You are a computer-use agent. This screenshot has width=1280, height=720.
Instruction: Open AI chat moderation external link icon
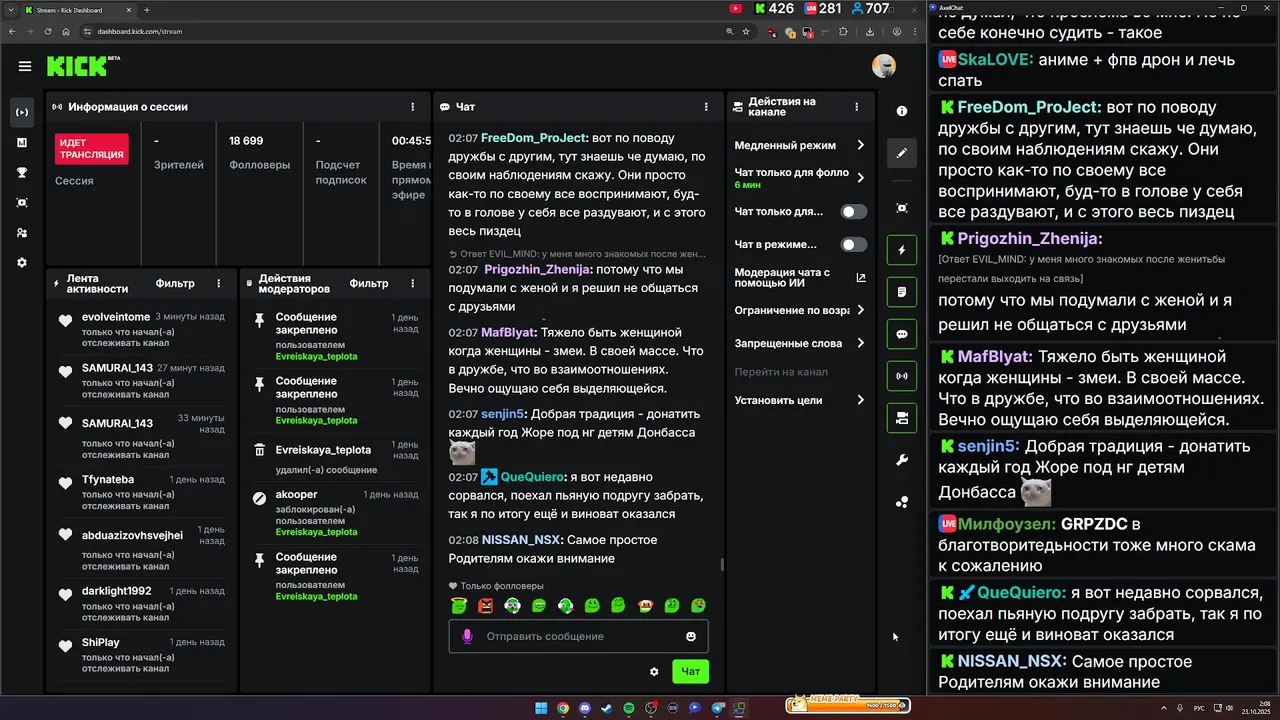861,277
